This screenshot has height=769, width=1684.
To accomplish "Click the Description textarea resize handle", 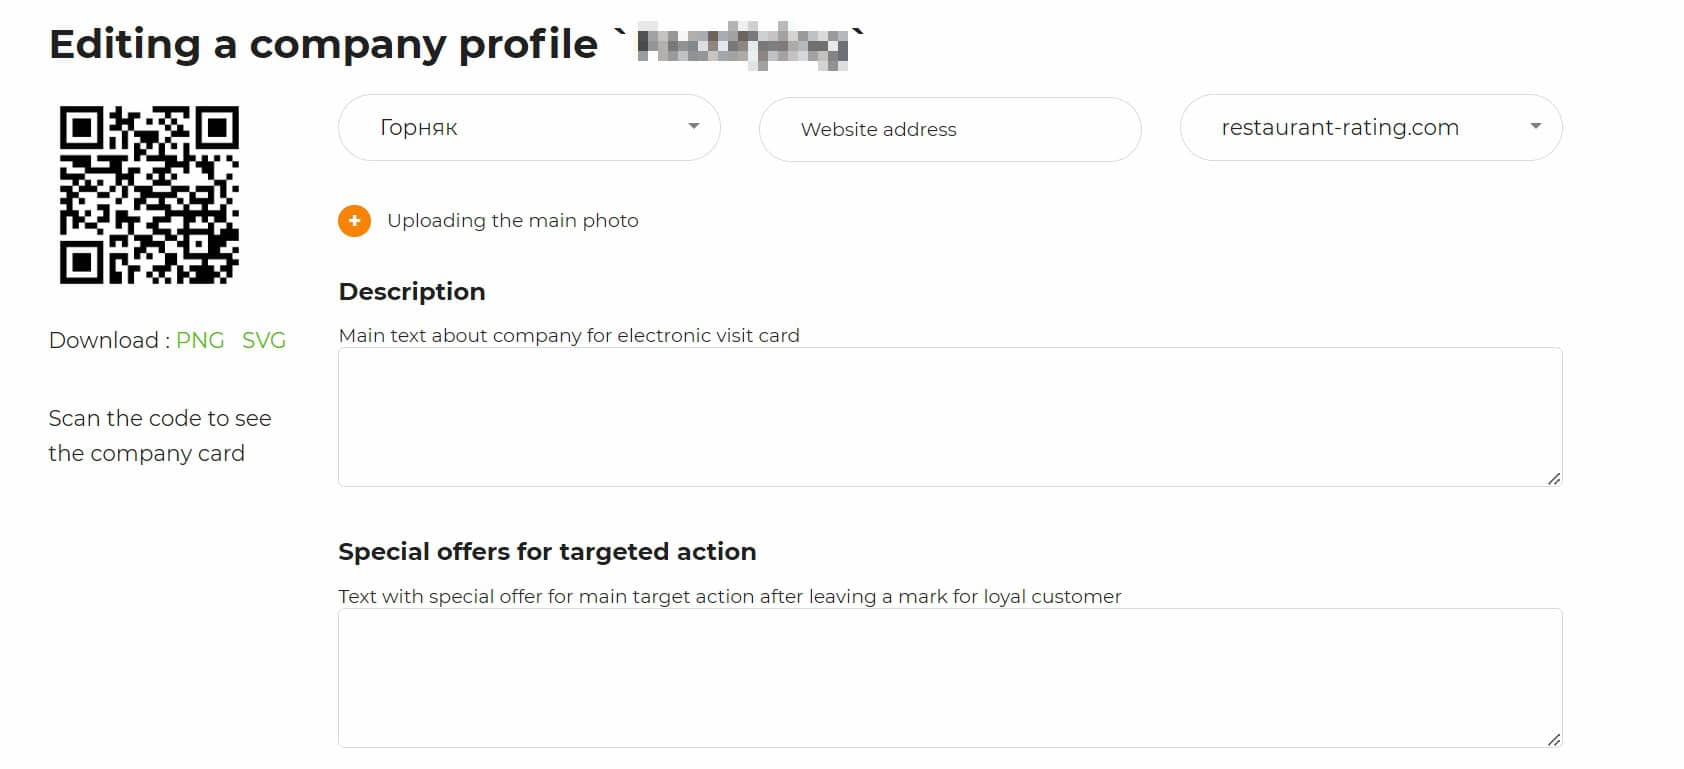I will click(1553, 479).
